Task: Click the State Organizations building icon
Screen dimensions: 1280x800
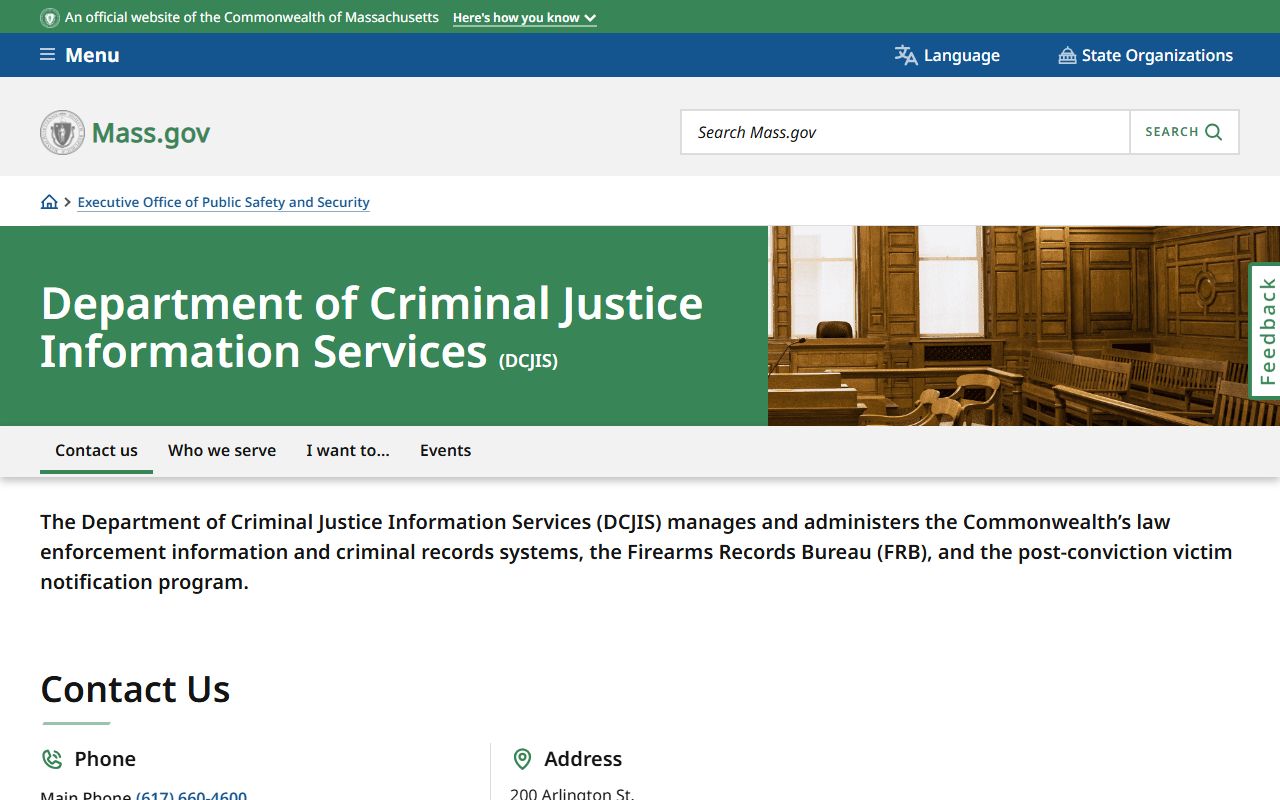Action: click(x=1067, y=55)
